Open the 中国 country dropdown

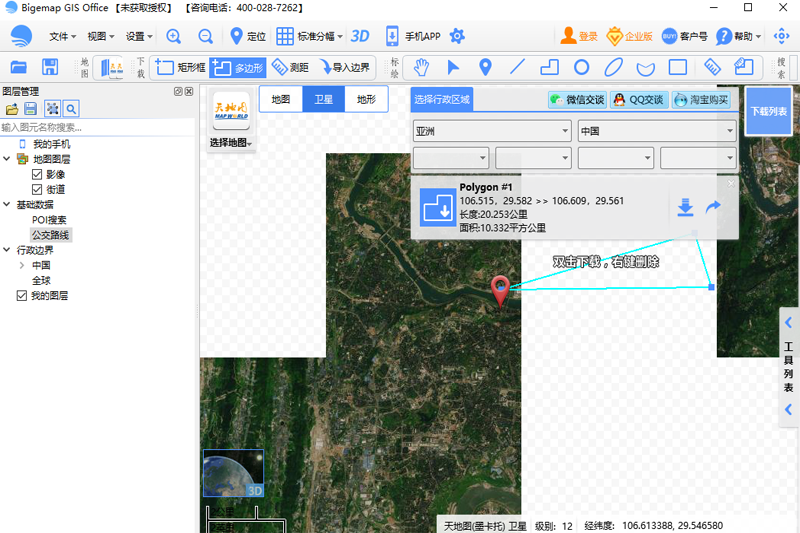coord(657,131)
